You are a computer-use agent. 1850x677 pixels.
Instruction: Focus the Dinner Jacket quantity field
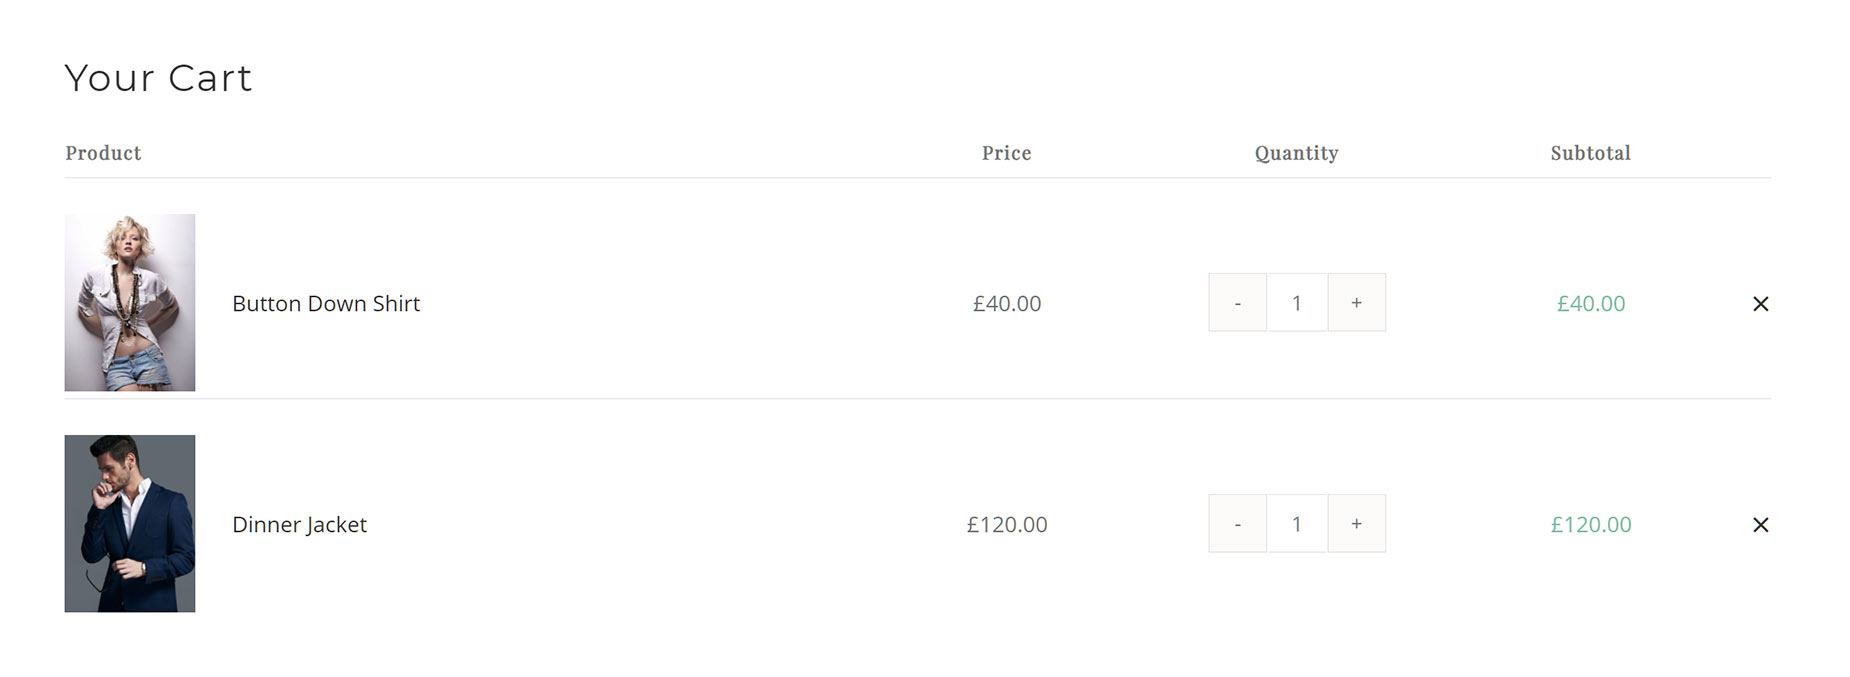click(x=1297, y=523)
